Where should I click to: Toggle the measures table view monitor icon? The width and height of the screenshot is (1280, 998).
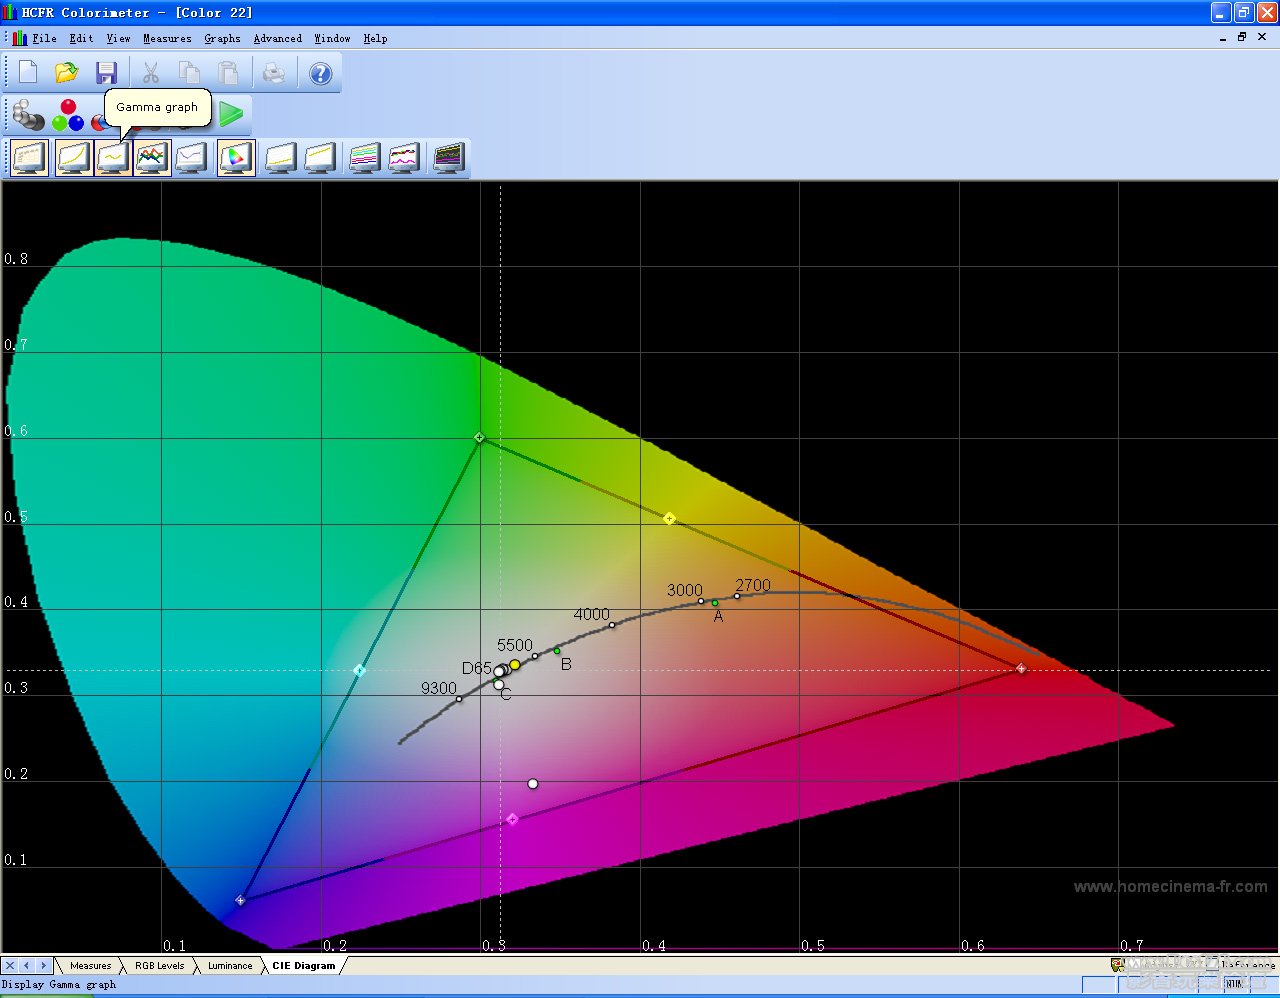click(29, 158)
